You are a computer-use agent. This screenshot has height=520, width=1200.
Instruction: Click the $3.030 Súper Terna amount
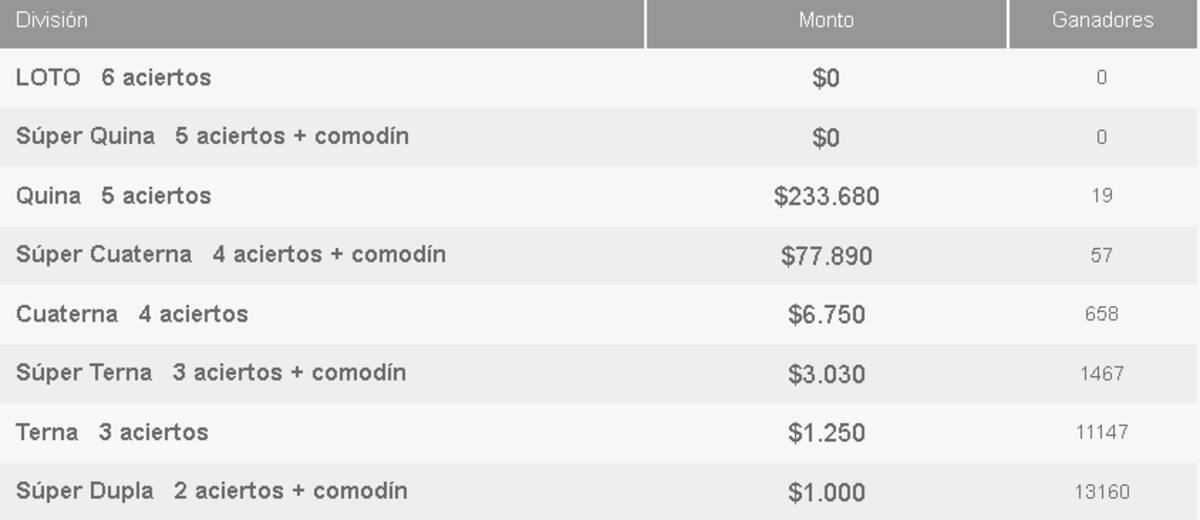click(x=826, y=374)
